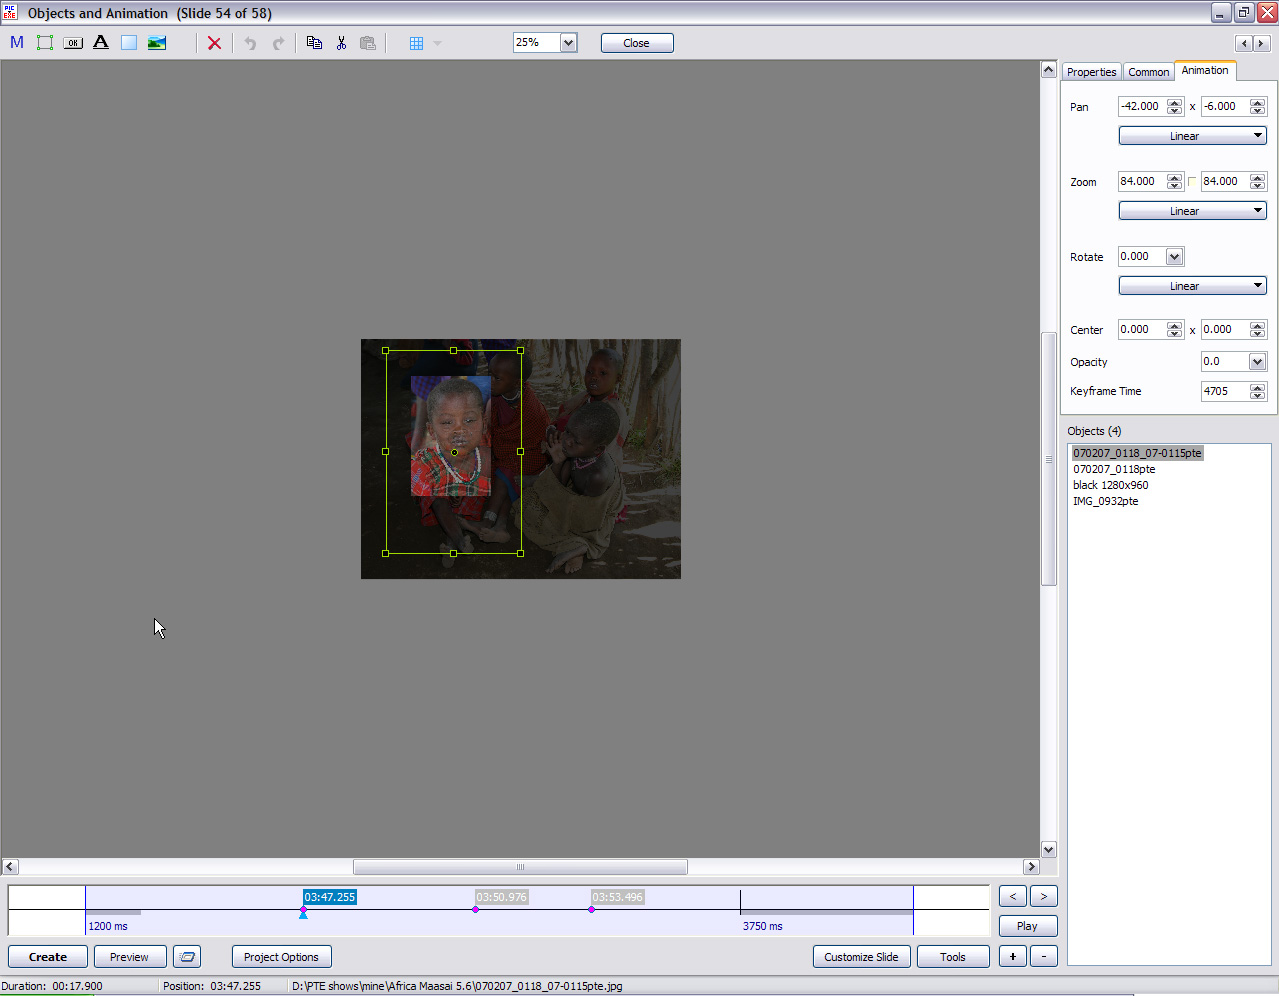
Task: Cut selection using the scissors icon
Action: click(341, 43)
